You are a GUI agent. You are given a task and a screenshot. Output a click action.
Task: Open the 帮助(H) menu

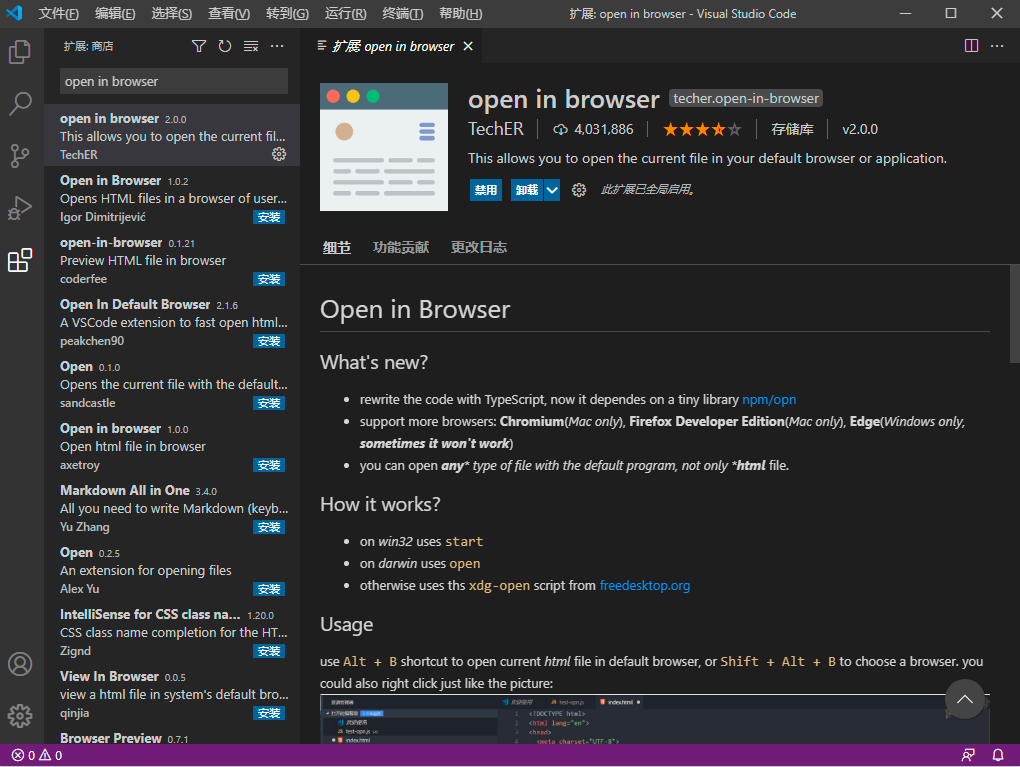click(x=461, y=14)
